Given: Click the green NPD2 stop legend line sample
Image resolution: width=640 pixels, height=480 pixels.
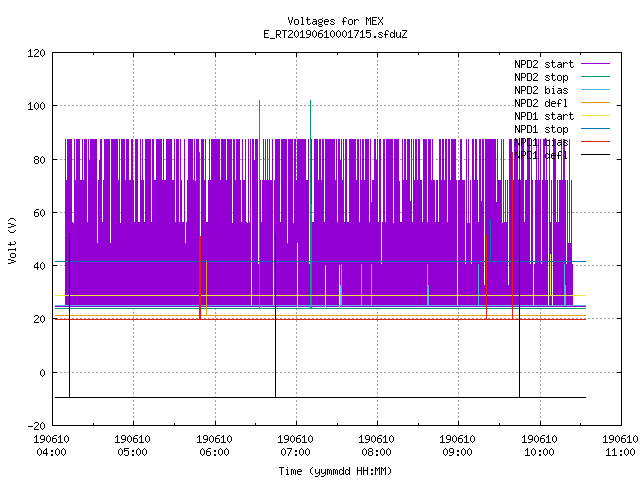Looking at the screenshot, I should click(595, 77).
